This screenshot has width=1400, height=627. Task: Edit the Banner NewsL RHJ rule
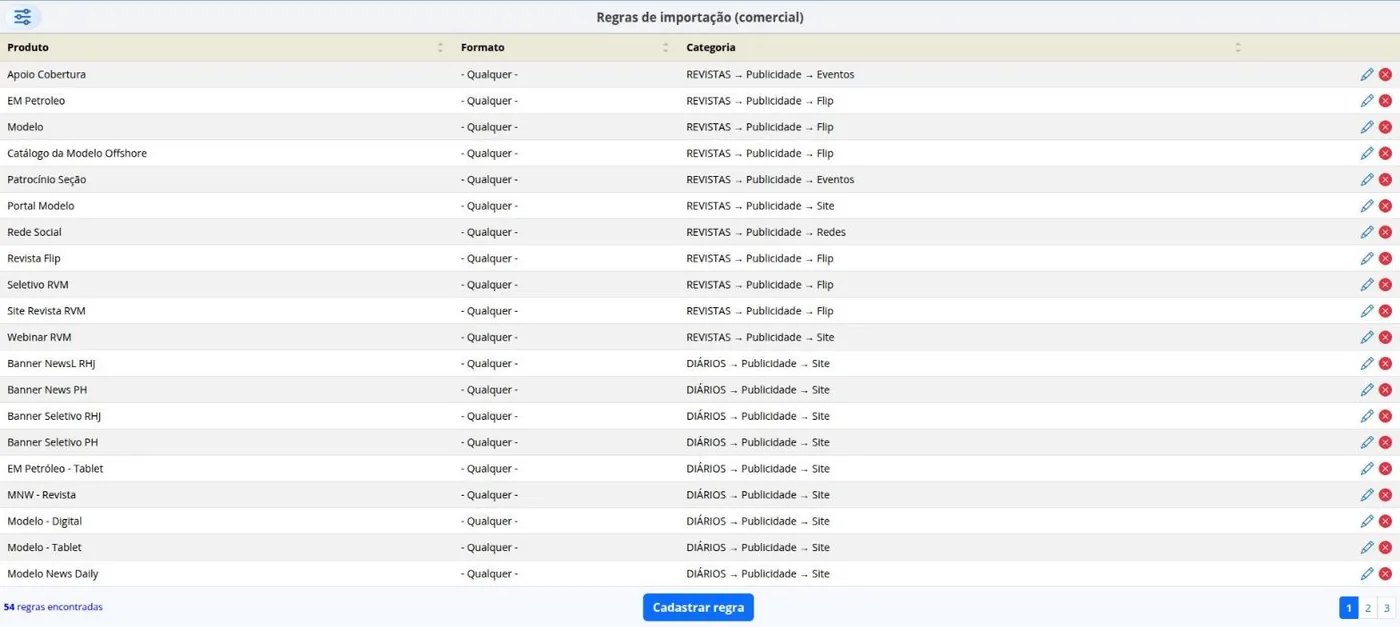coord(1367,363)
